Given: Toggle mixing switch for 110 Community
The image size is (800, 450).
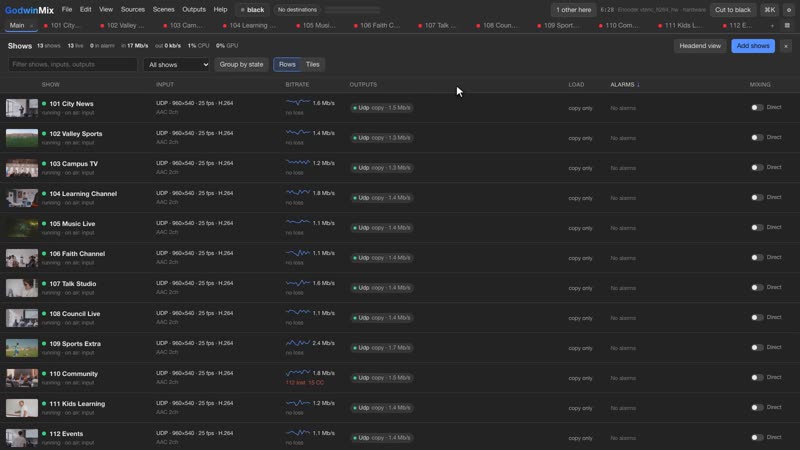Looking at the screenshot, I should coord(757,378).
